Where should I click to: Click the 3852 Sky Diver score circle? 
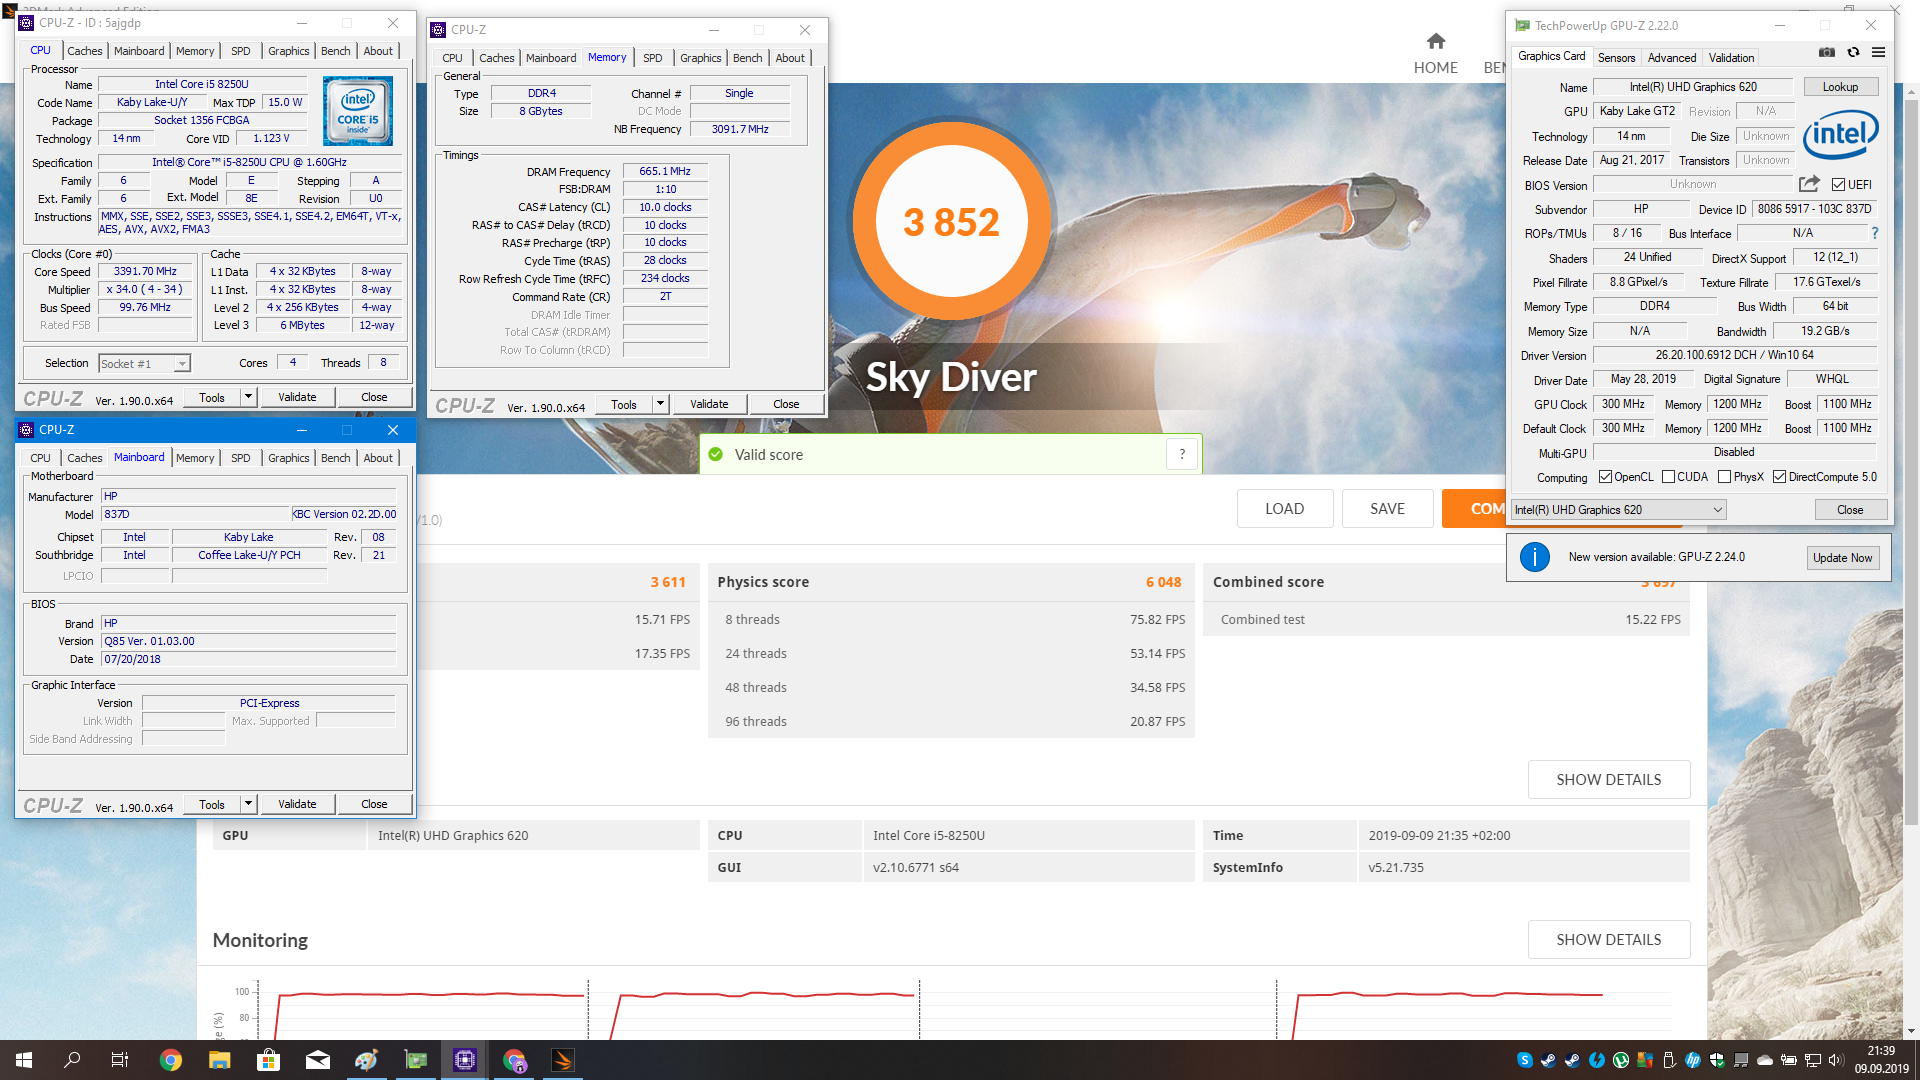pos(951,221)
